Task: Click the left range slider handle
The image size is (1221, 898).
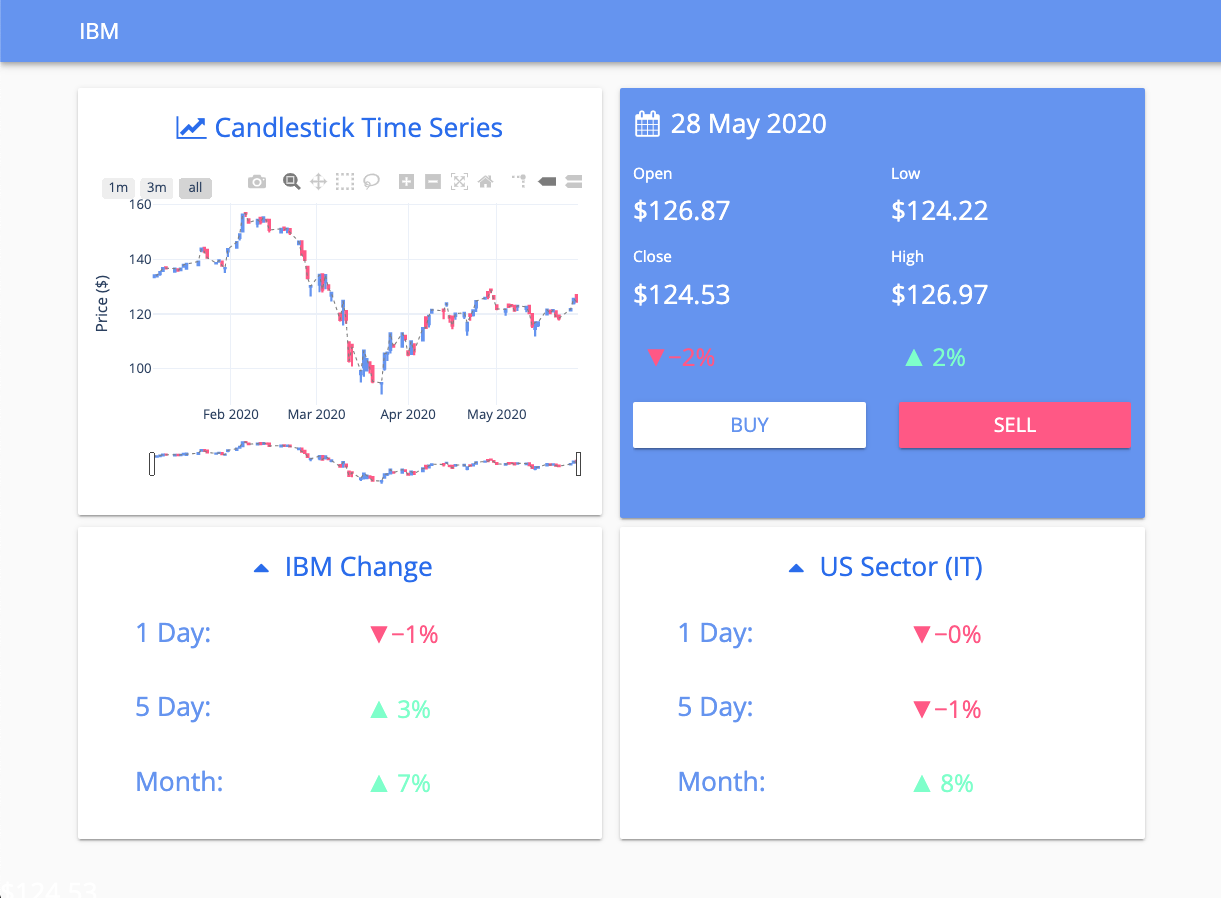Action: (152, 464)
